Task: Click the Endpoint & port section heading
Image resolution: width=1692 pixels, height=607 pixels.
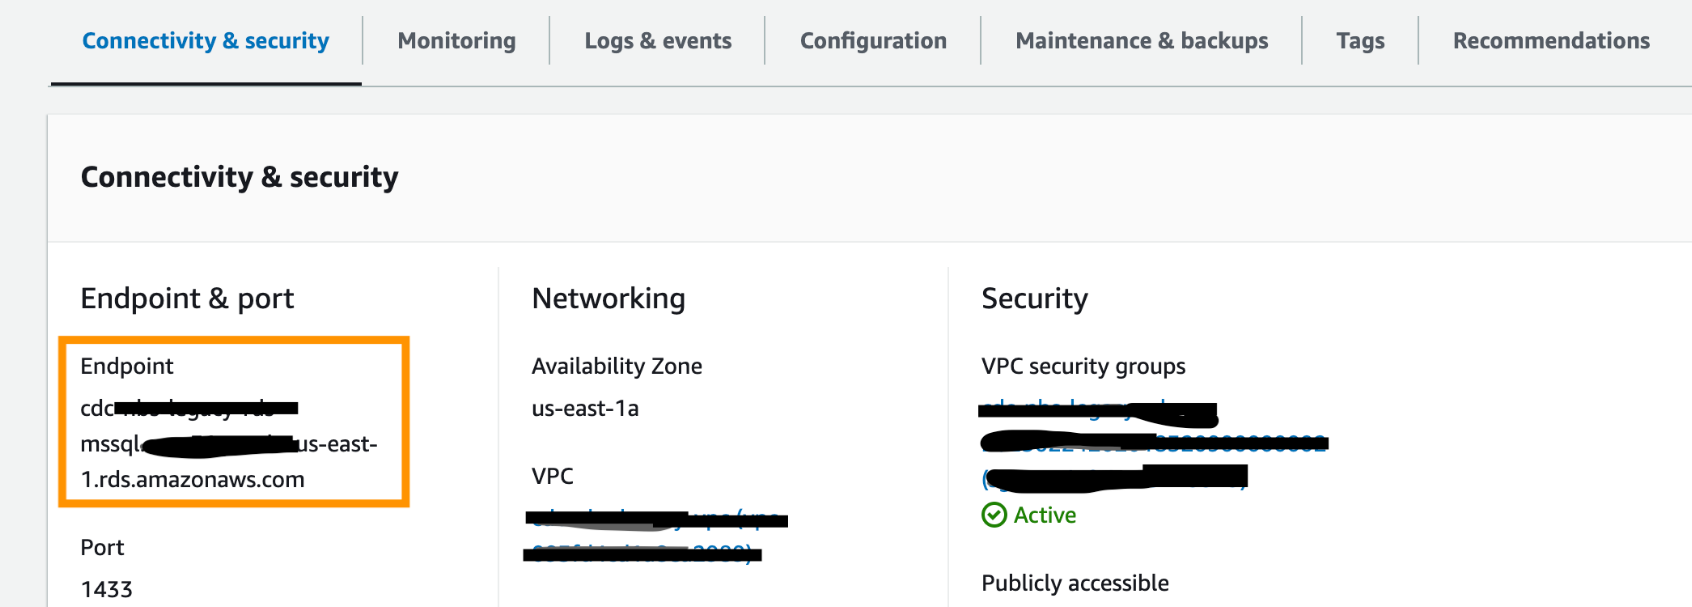Action: (187, 298)
